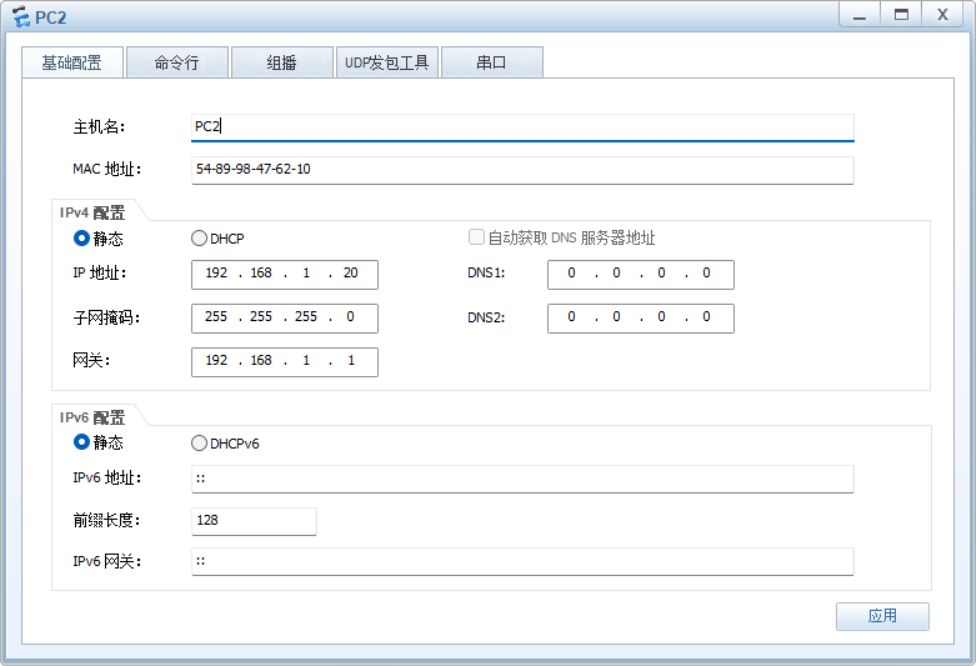Viewport: 976px width, 666px height.
Task: Click the 子网掩码 field 255.255.255.0
Action: [284, 318]
